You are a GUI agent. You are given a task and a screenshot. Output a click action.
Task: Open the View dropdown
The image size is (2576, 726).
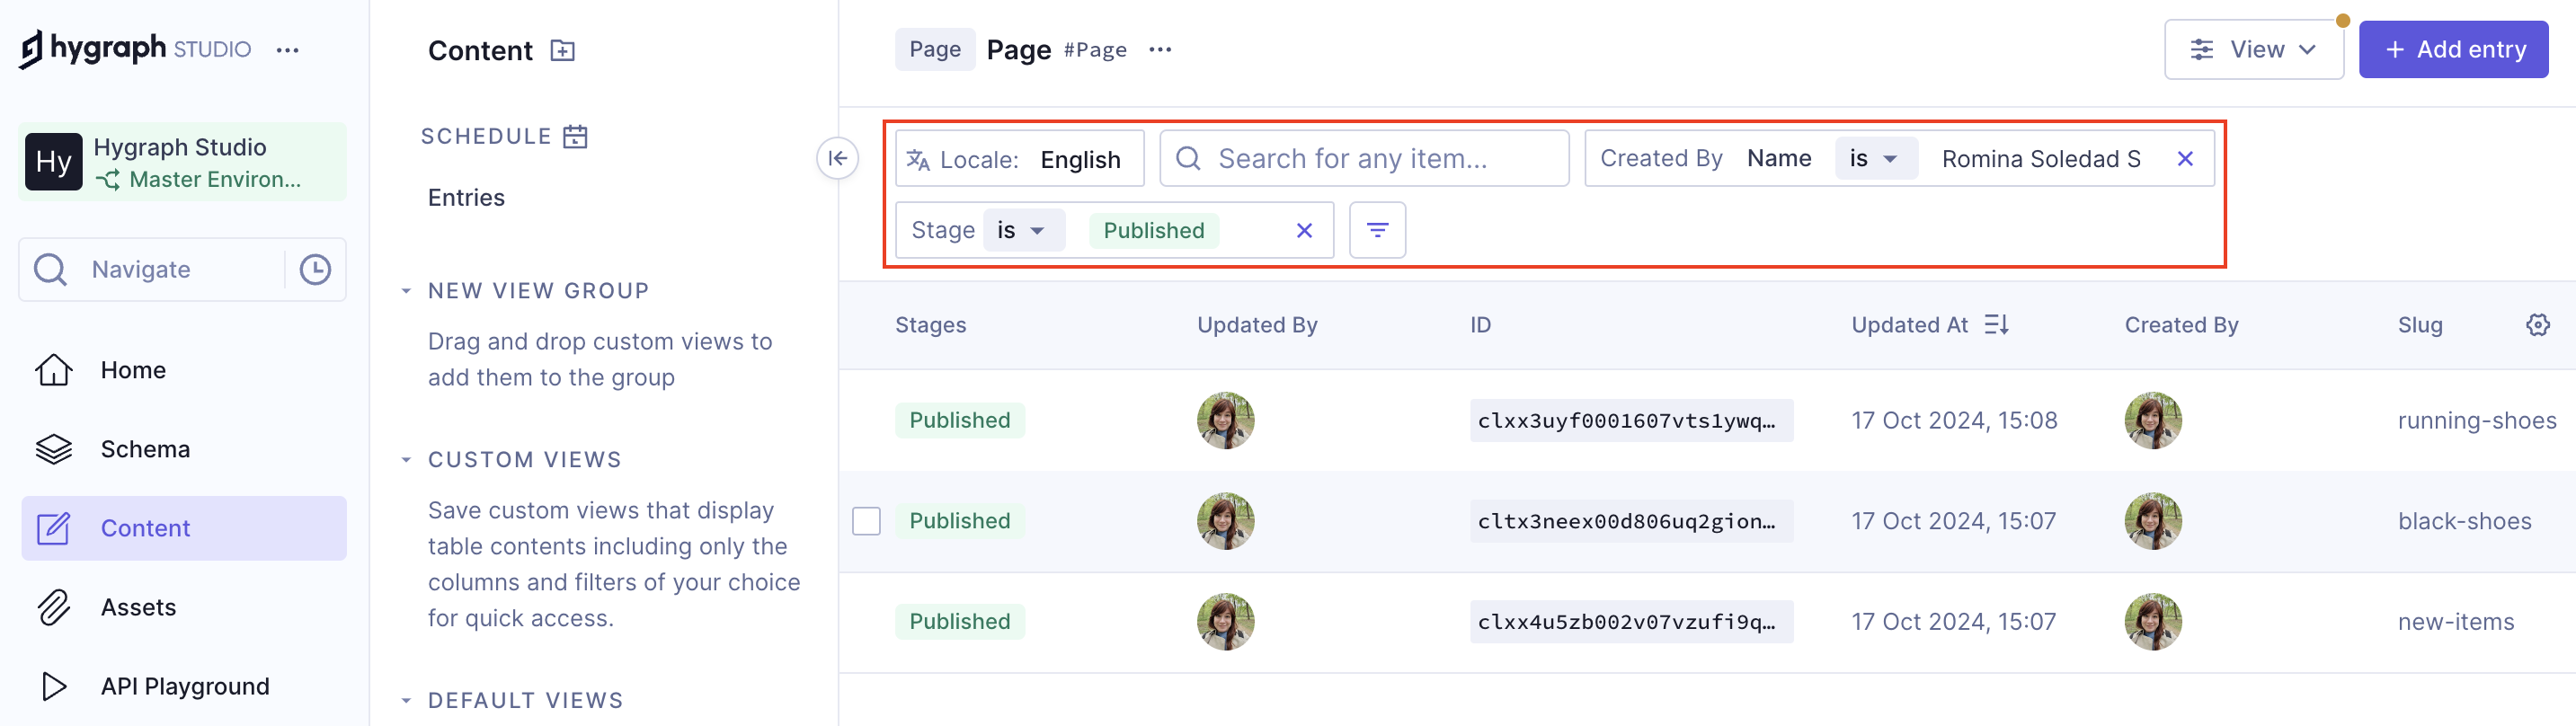pyautogui.click(x=2252, y=50)
